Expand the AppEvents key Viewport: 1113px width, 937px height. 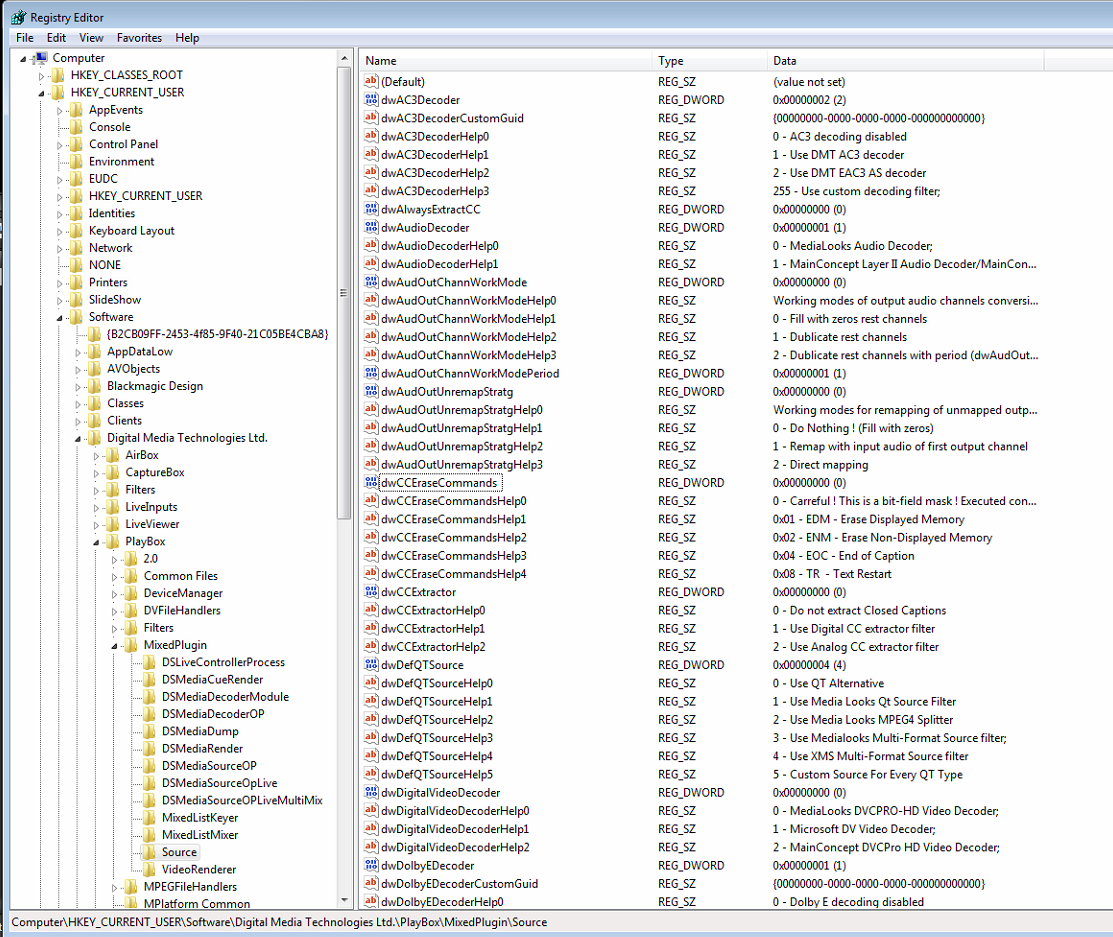pos(60,111)
